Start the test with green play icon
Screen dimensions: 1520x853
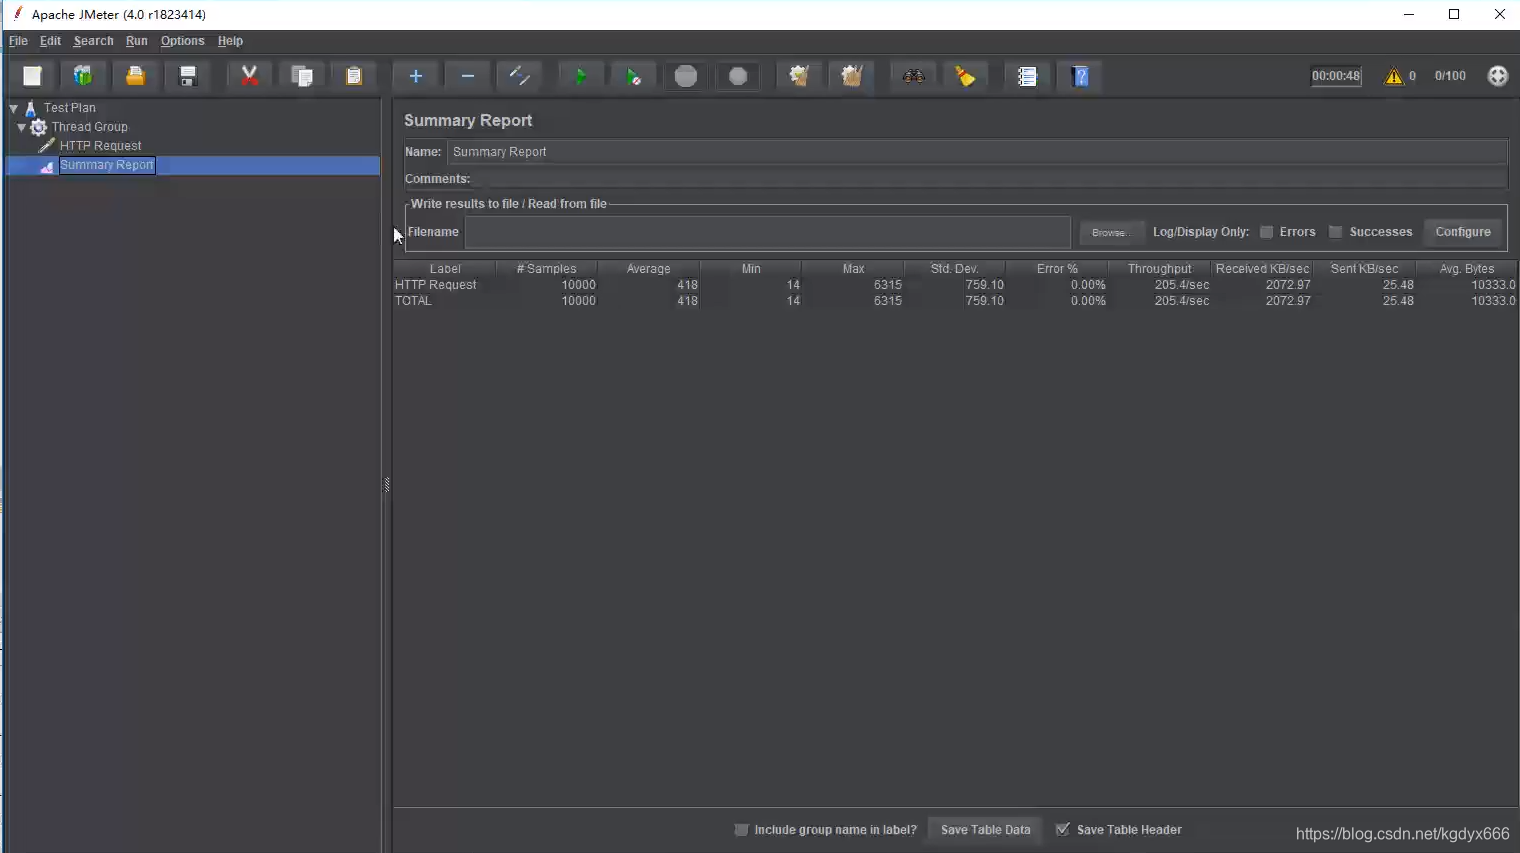click(581, 76)
